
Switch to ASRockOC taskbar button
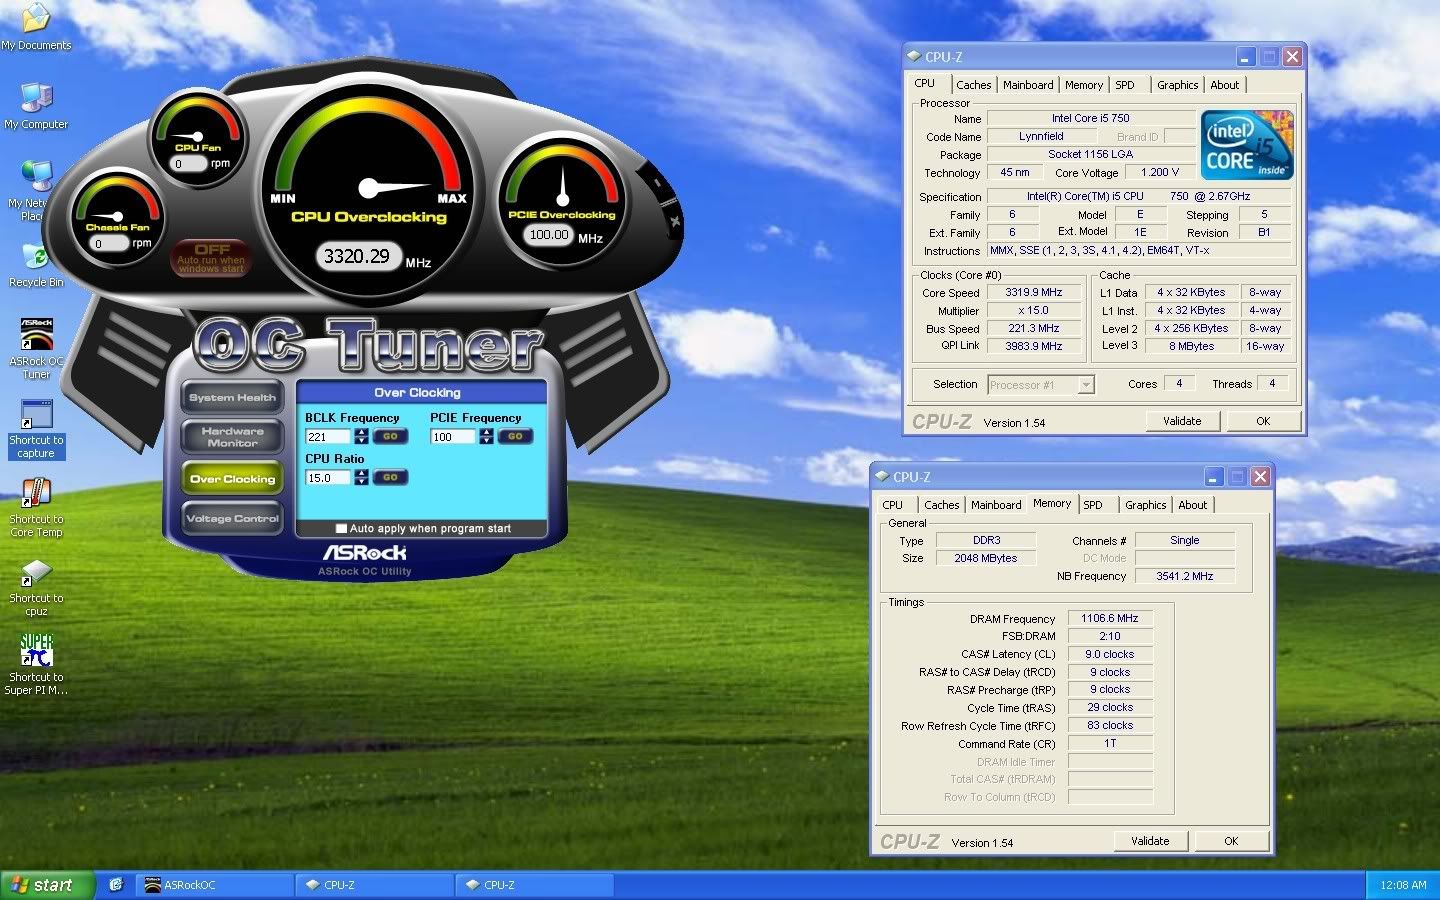tap(214, 885)
